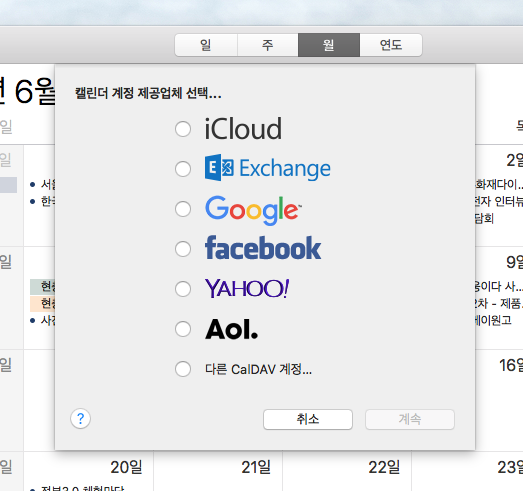Switch to the 월 month view tab
523x491 pixels.
point(329,45)
